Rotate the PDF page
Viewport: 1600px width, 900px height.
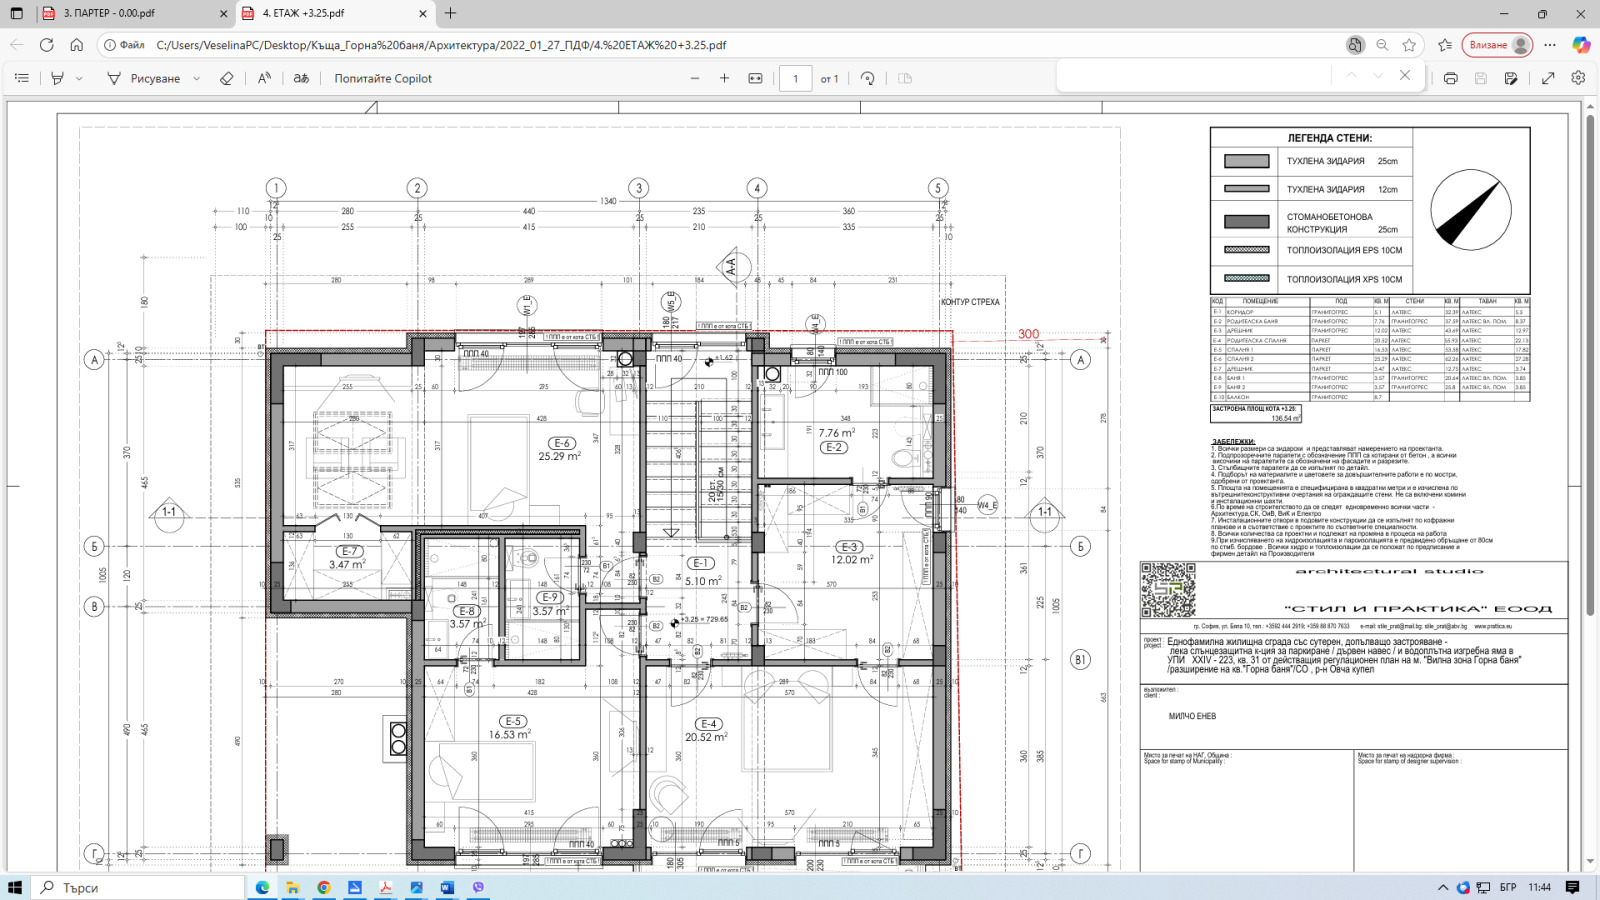pyautogui.click(x=868, y=78)
